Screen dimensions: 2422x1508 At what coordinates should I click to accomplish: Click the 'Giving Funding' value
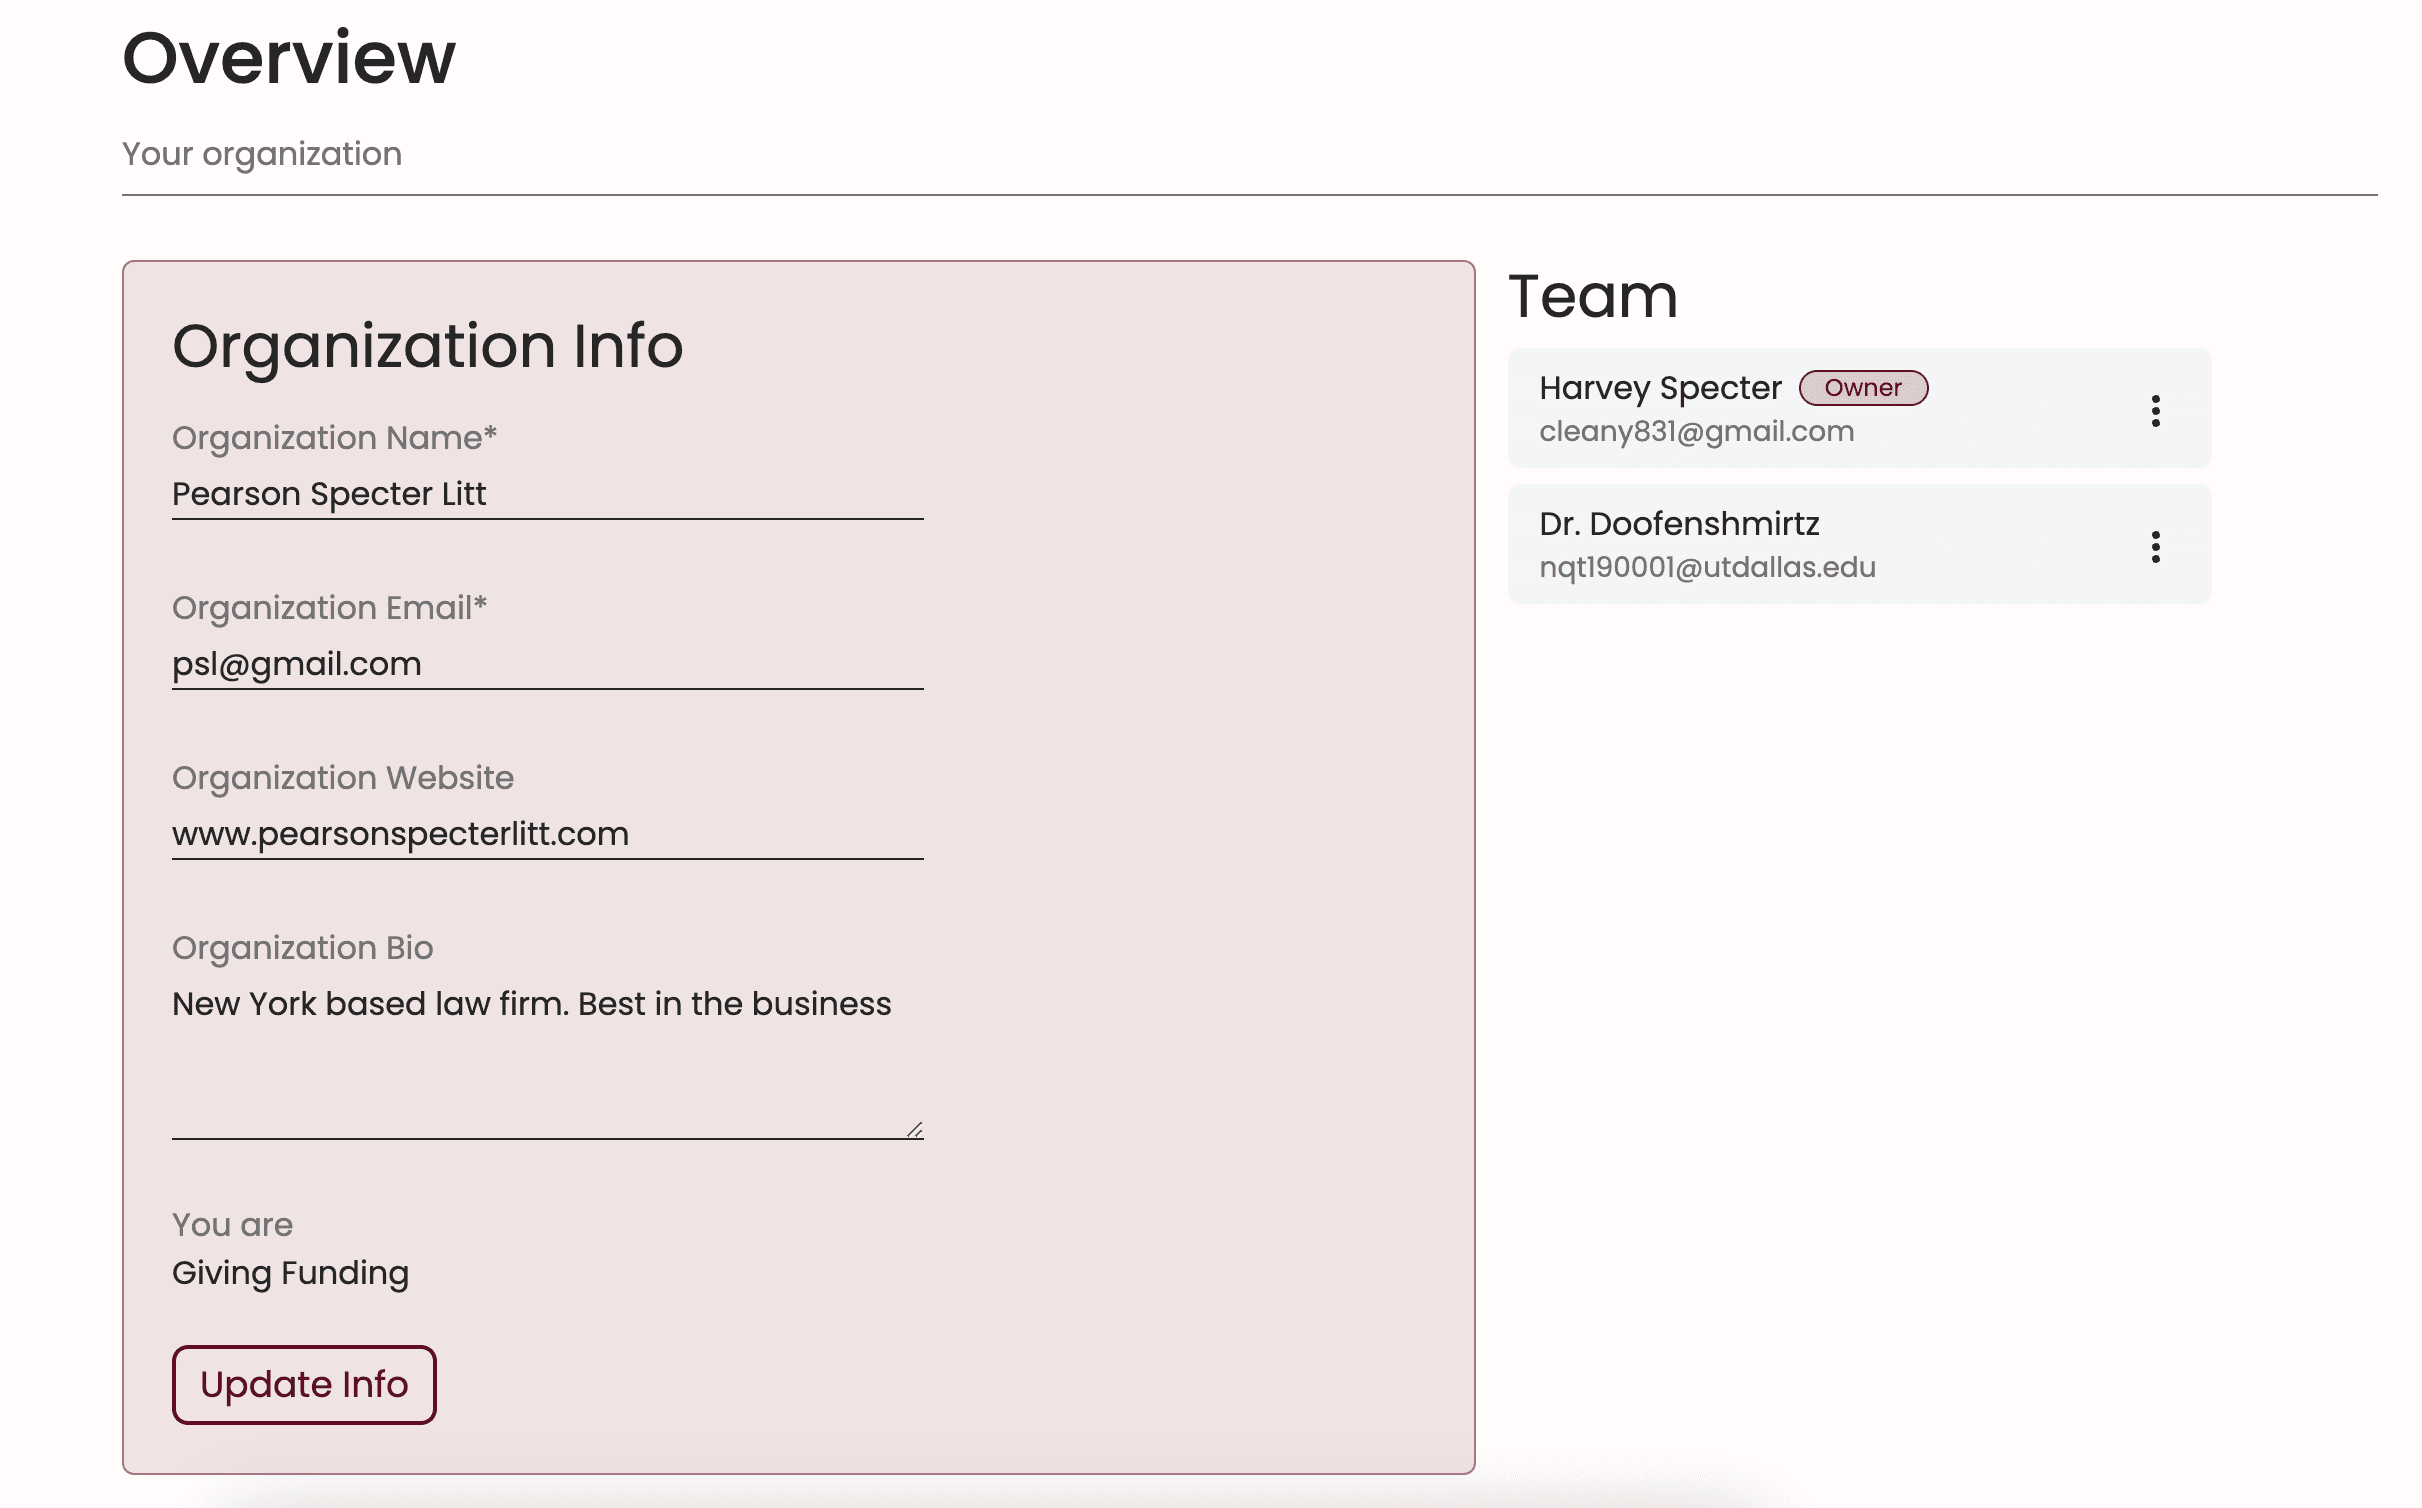click(290, 1273)
